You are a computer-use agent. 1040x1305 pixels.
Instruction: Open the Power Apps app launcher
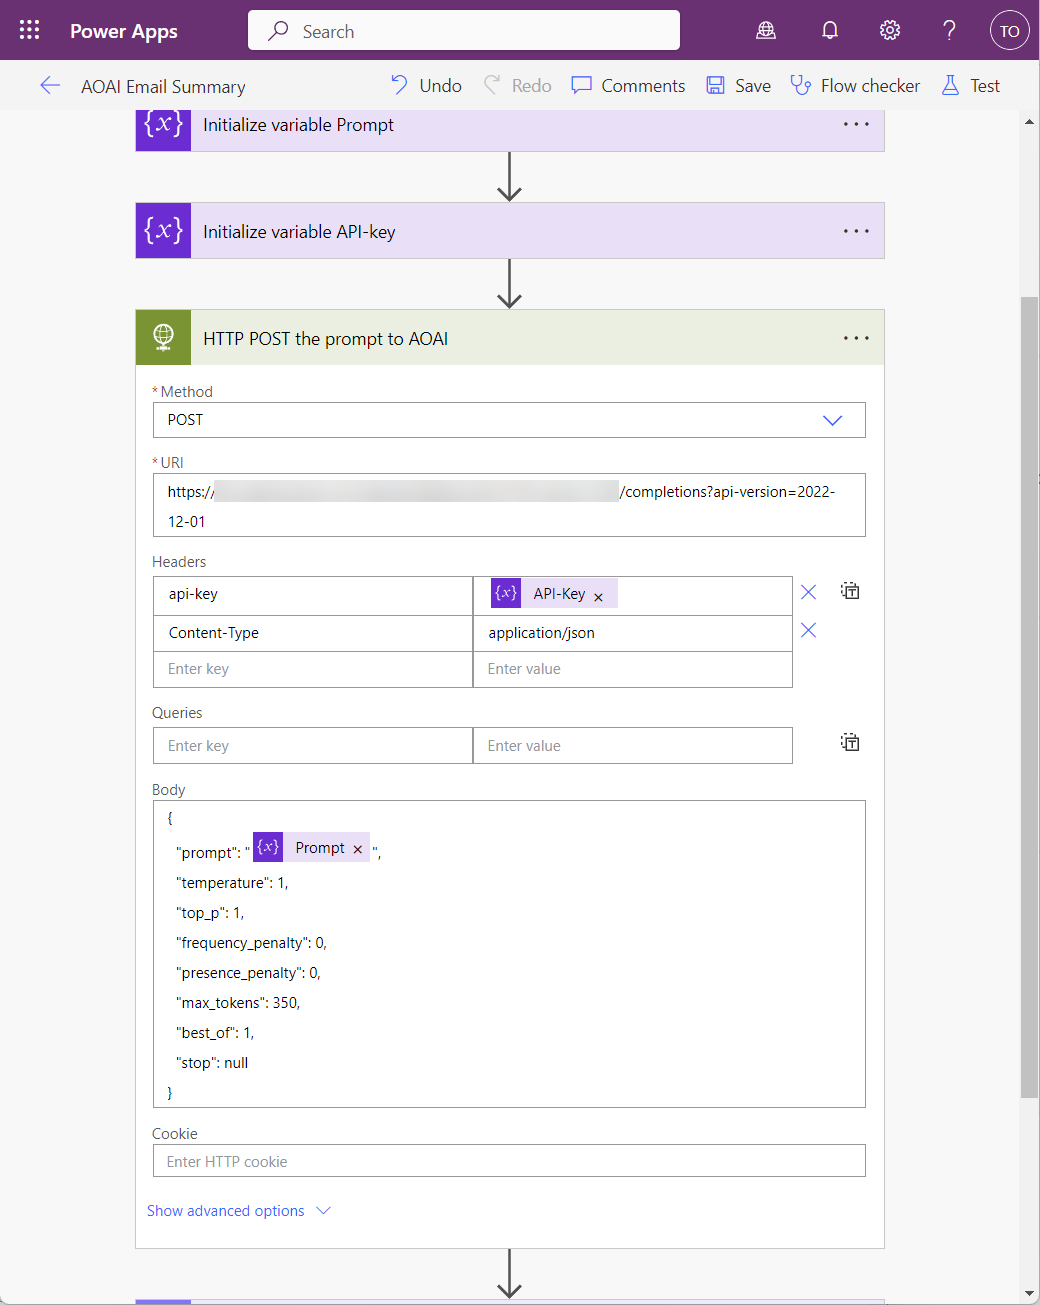coord(28,29)
